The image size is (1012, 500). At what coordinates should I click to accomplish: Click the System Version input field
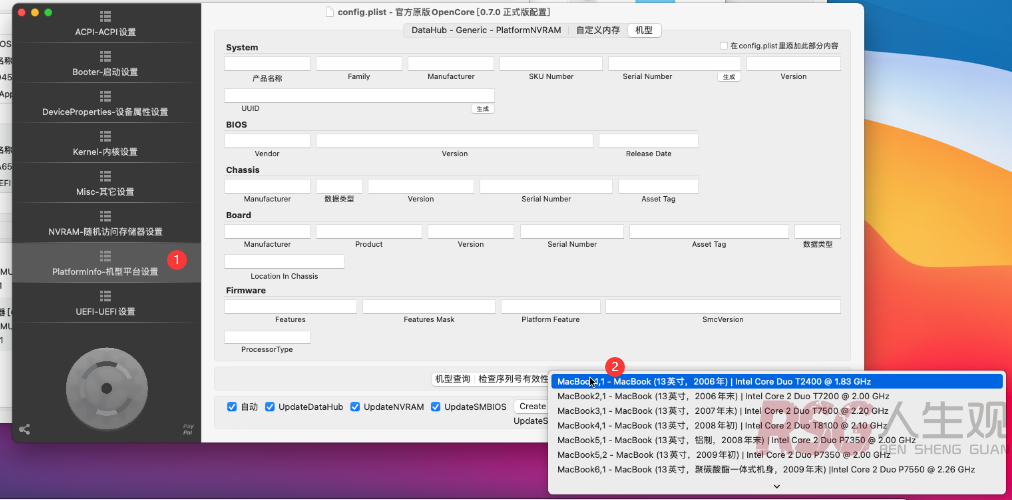click(x=793, y=64)
